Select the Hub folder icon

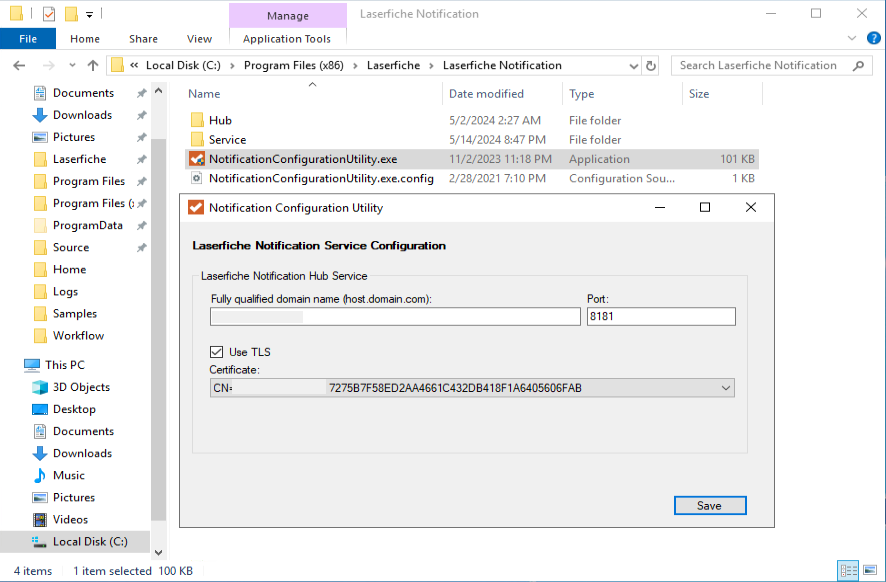[197, 120]
